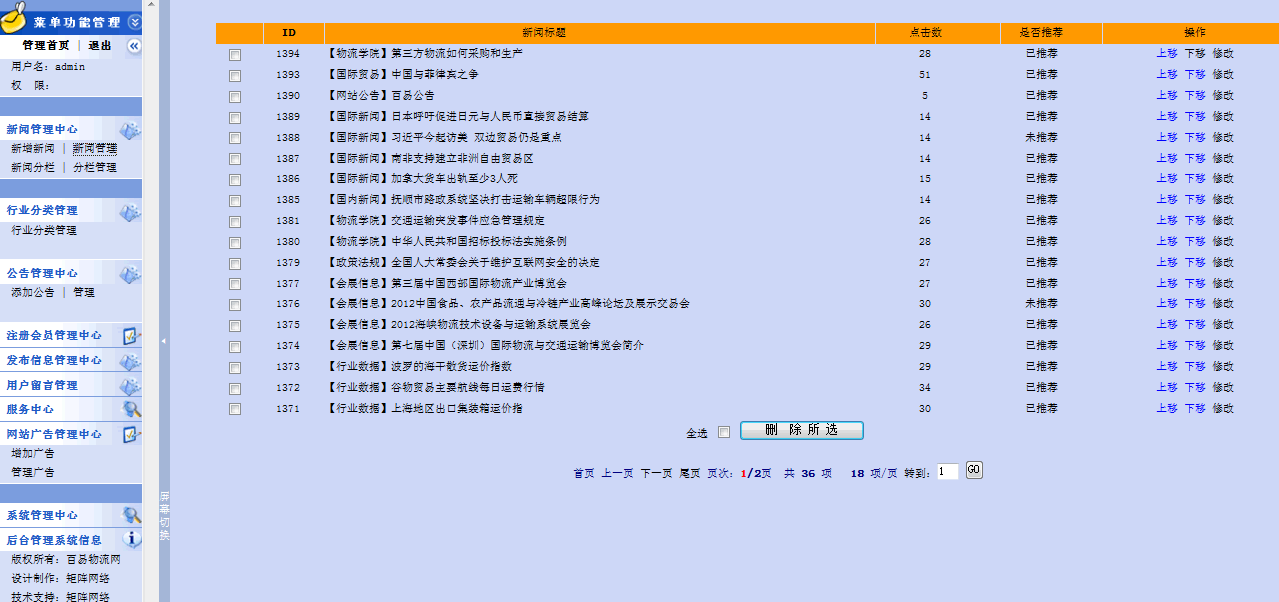The width and height of the screenshot is (1279, 602).
Task: Expand the 发布信息管理中心 section
Action: tap(54, 360)
